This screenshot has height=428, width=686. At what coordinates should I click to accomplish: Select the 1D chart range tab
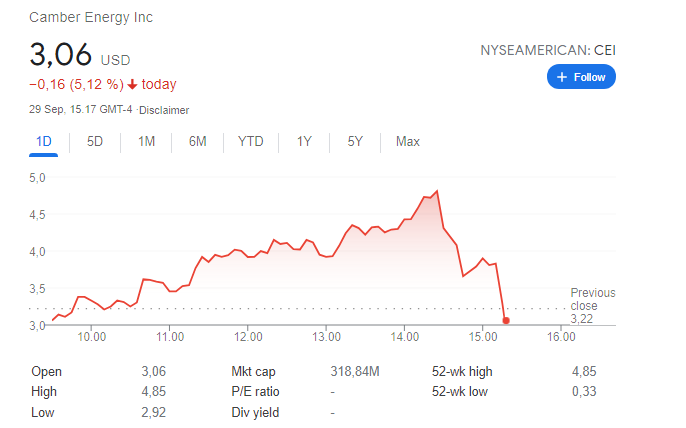coord(44,141)
